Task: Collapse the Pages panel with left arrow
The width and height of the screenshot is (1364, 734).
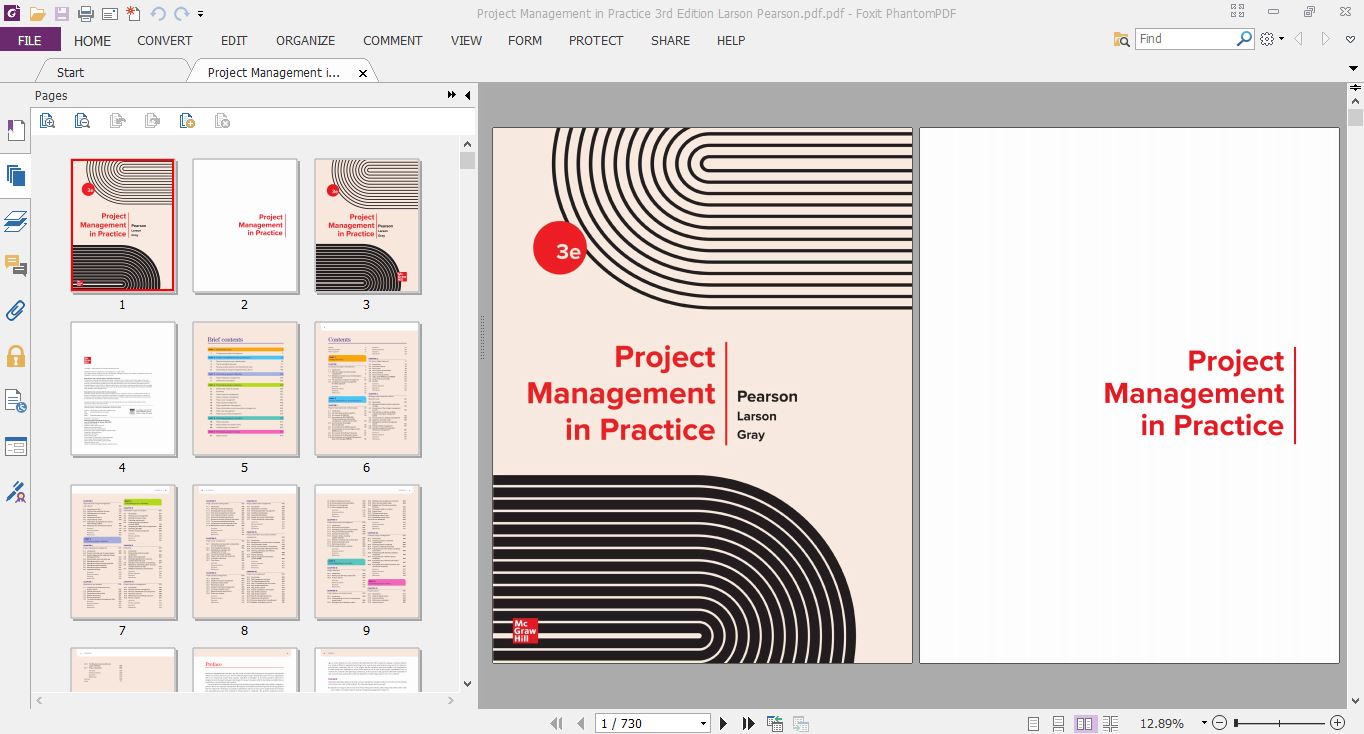Action: tap(467, 95)
